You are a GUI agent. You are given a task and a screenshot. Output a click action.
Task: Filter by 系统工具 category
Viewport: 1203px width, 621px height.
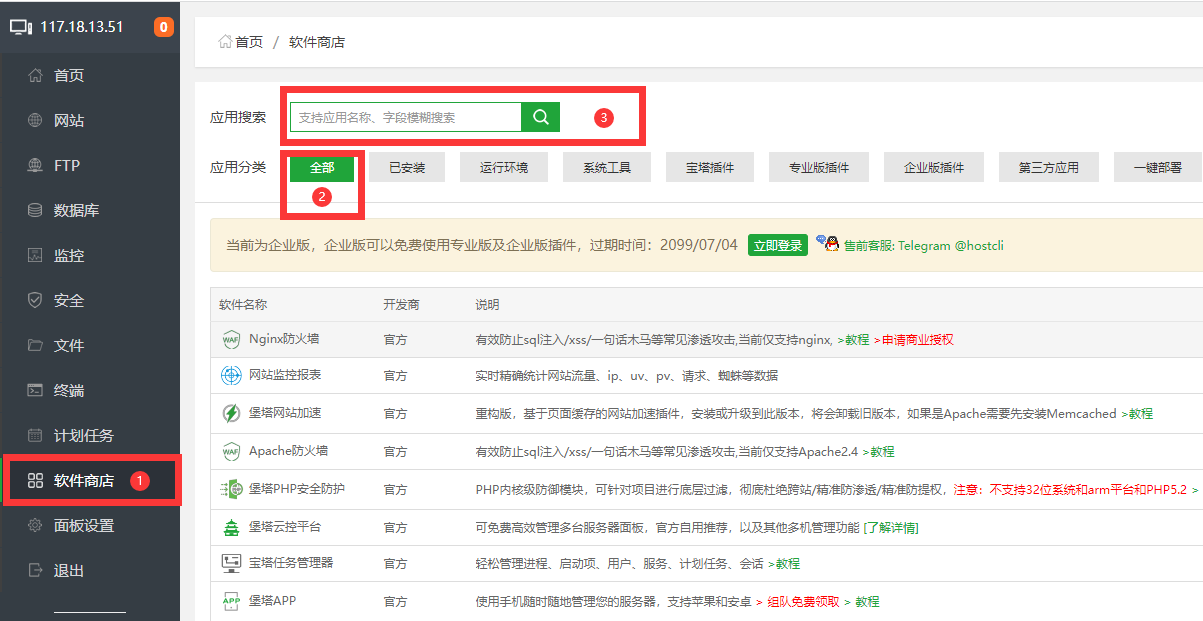pyautogui.click(x=607, y=167)
